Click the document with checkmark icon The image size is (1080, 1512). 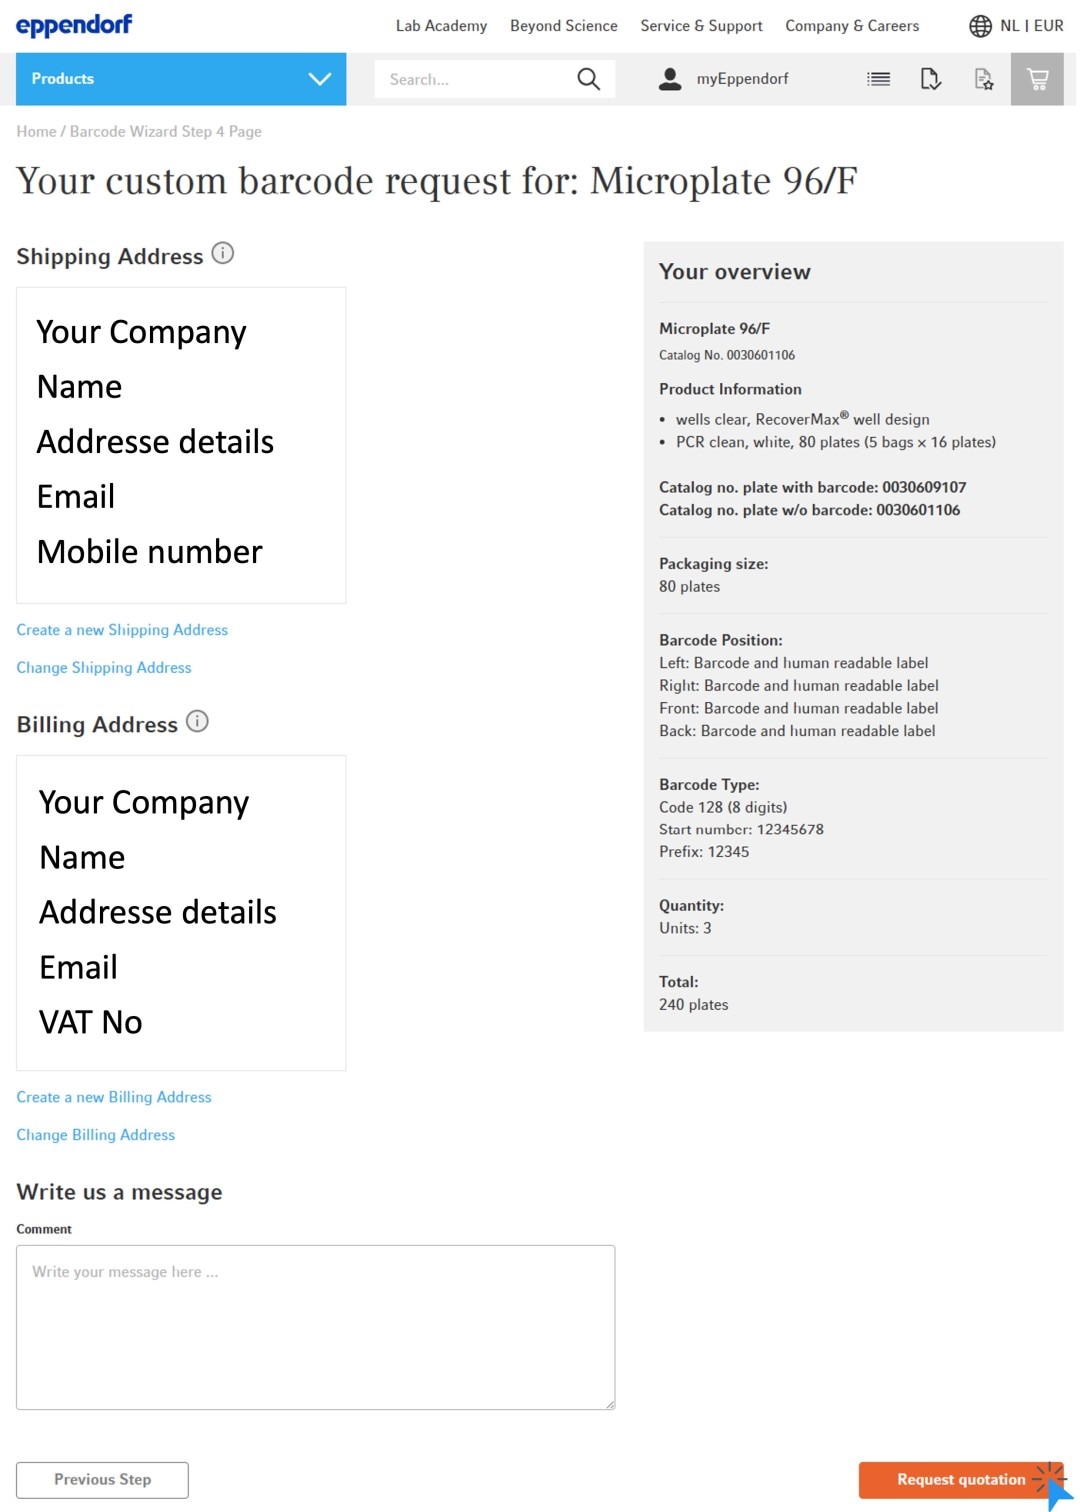point(931,79)
